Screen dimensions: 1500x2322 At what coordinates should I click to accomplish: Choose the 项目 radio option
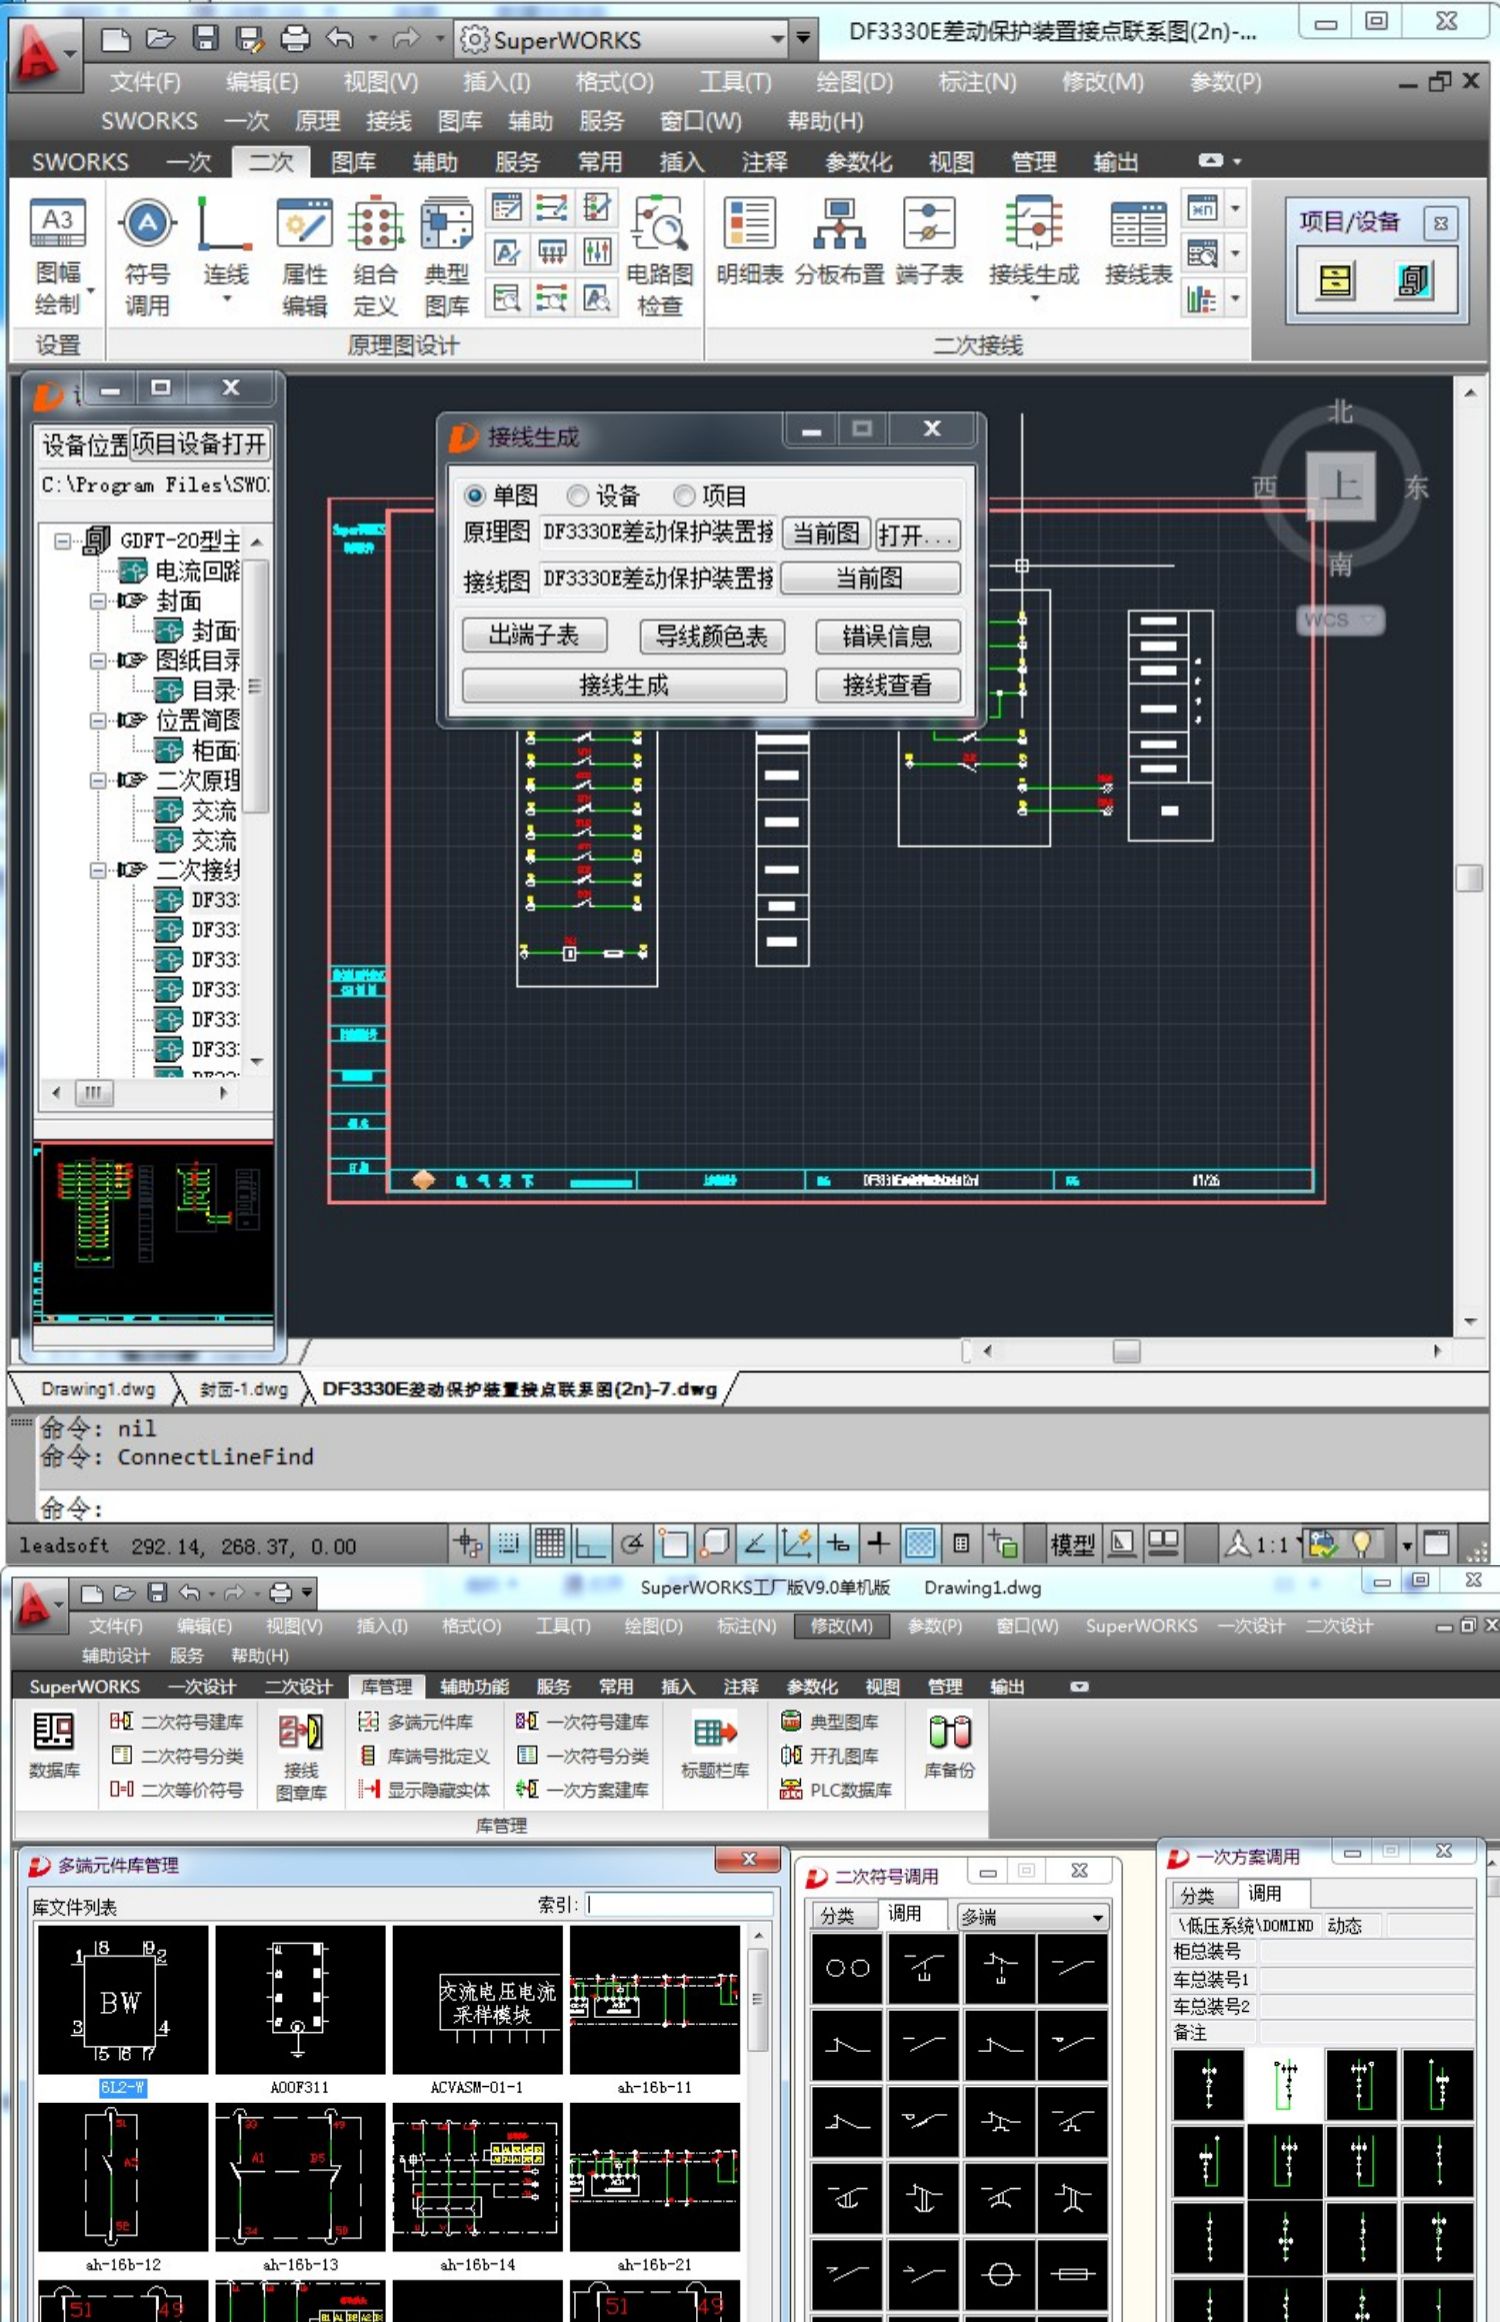coord(684,496)
